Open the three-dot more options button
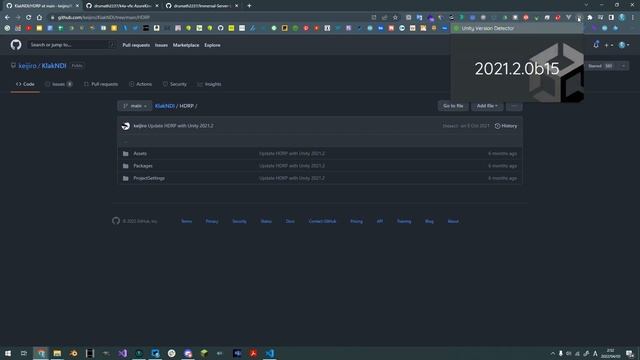 point(514,106)
